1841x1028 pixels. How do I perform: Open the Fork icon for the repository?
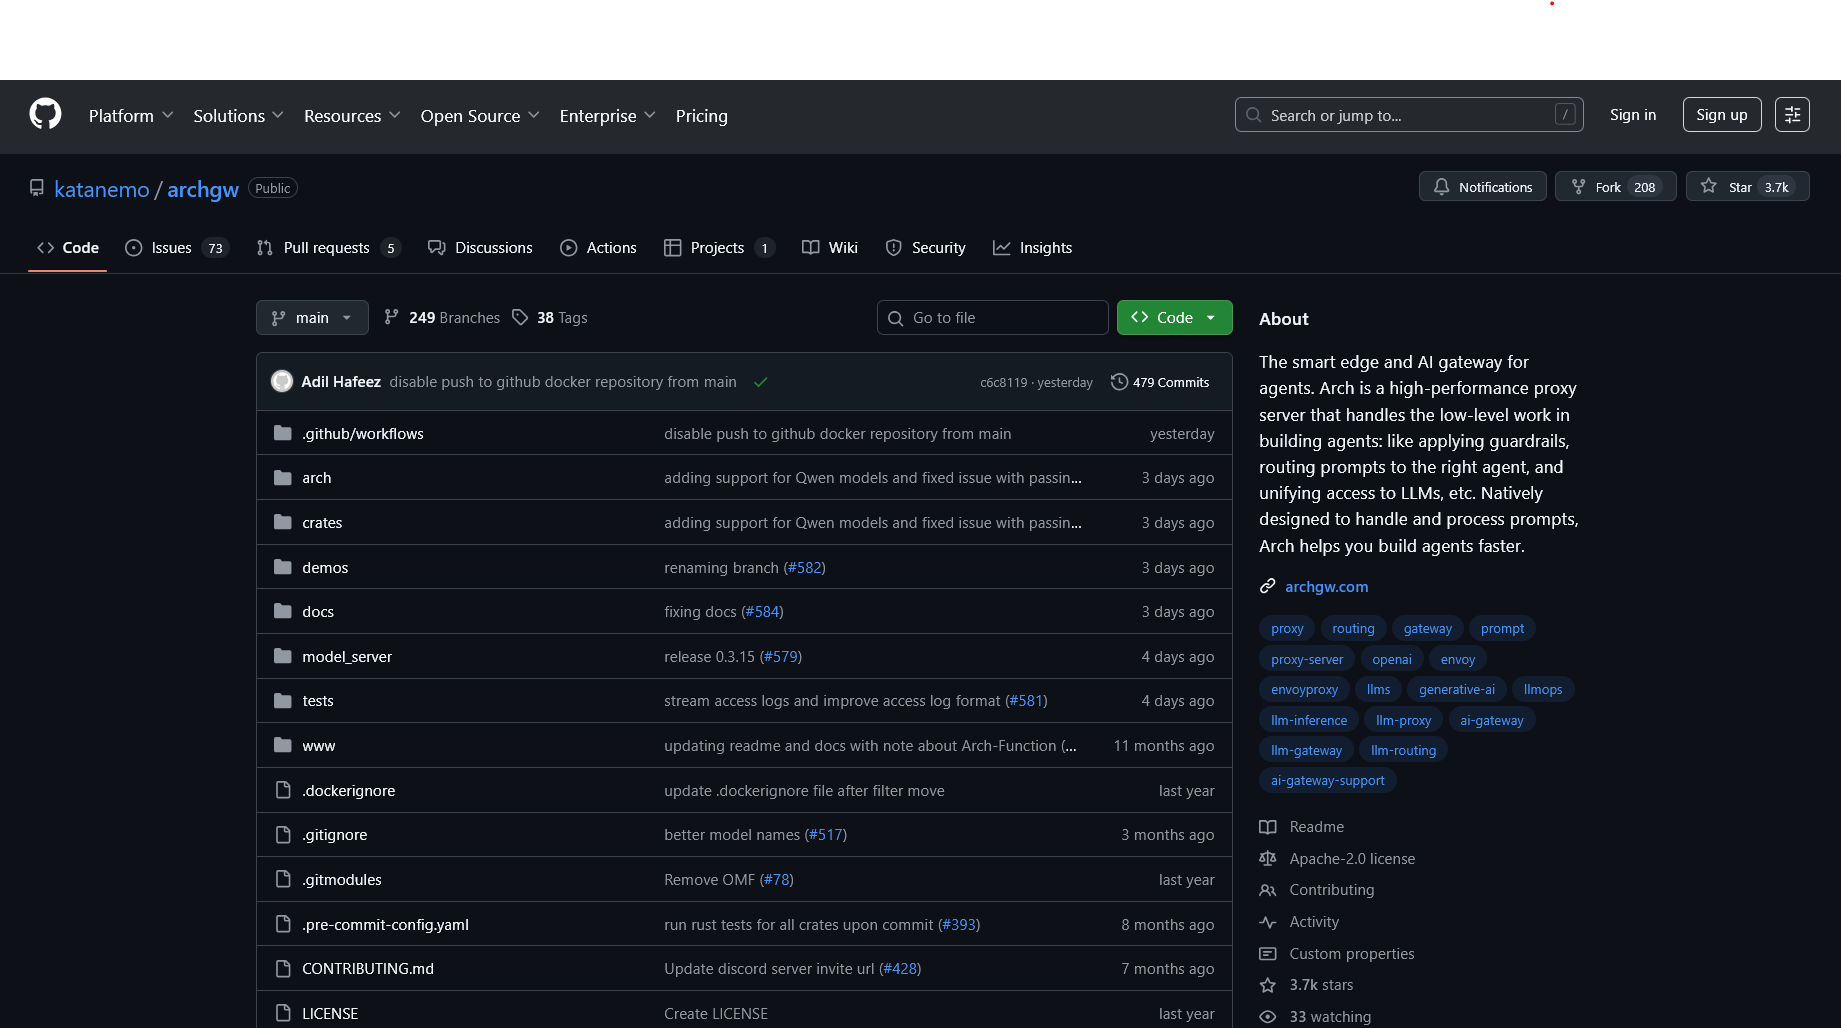pyautogui.click(x=1578, y=186)
